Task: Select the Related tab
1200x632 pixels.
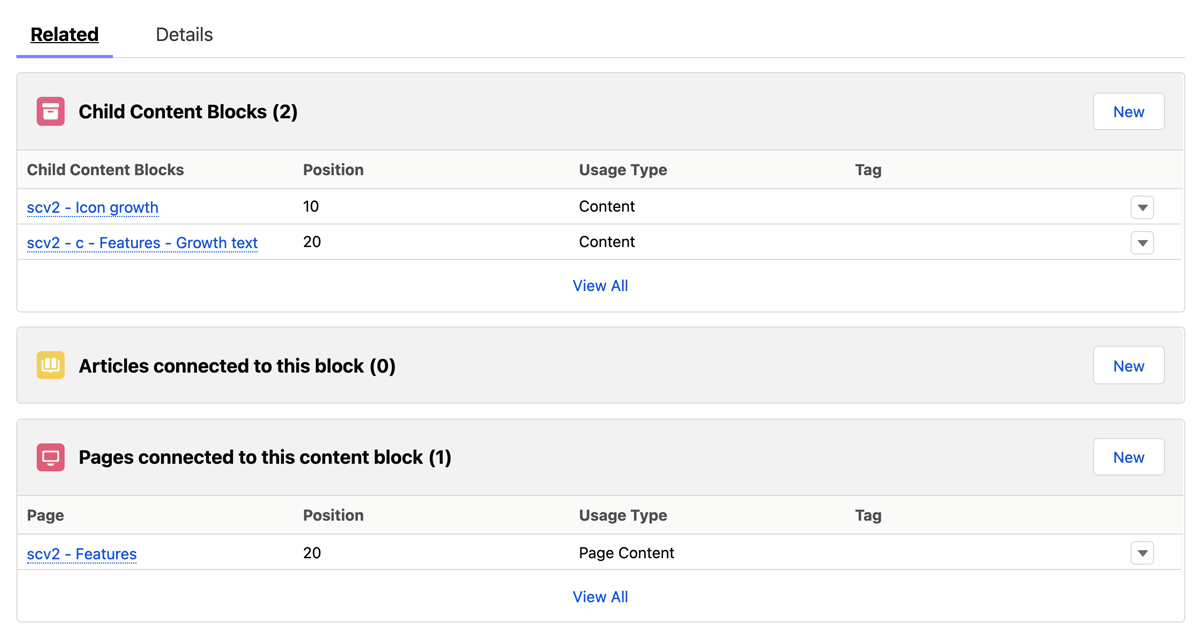Action: tap(64, 34)
